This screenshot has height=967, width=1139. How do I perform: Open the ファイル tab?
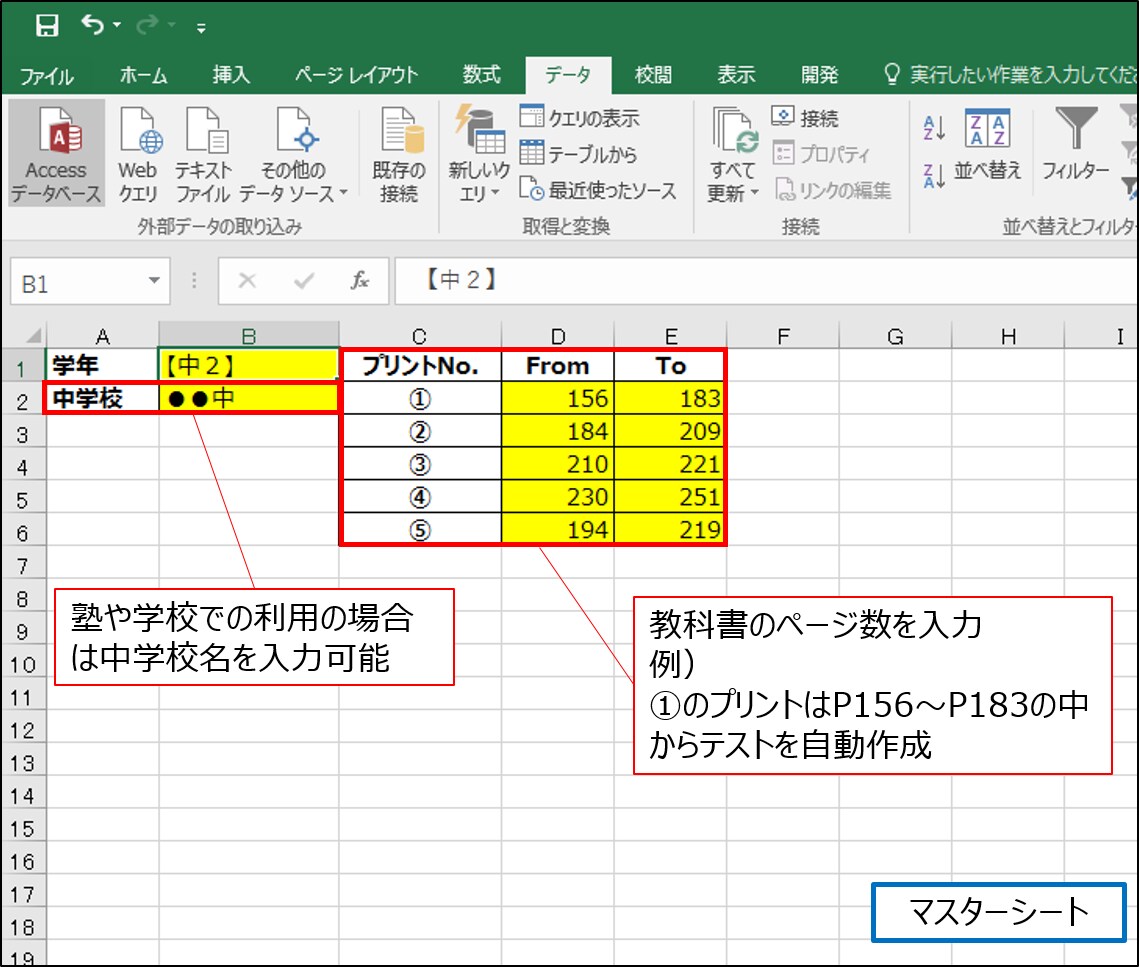(x=46, y=76)
